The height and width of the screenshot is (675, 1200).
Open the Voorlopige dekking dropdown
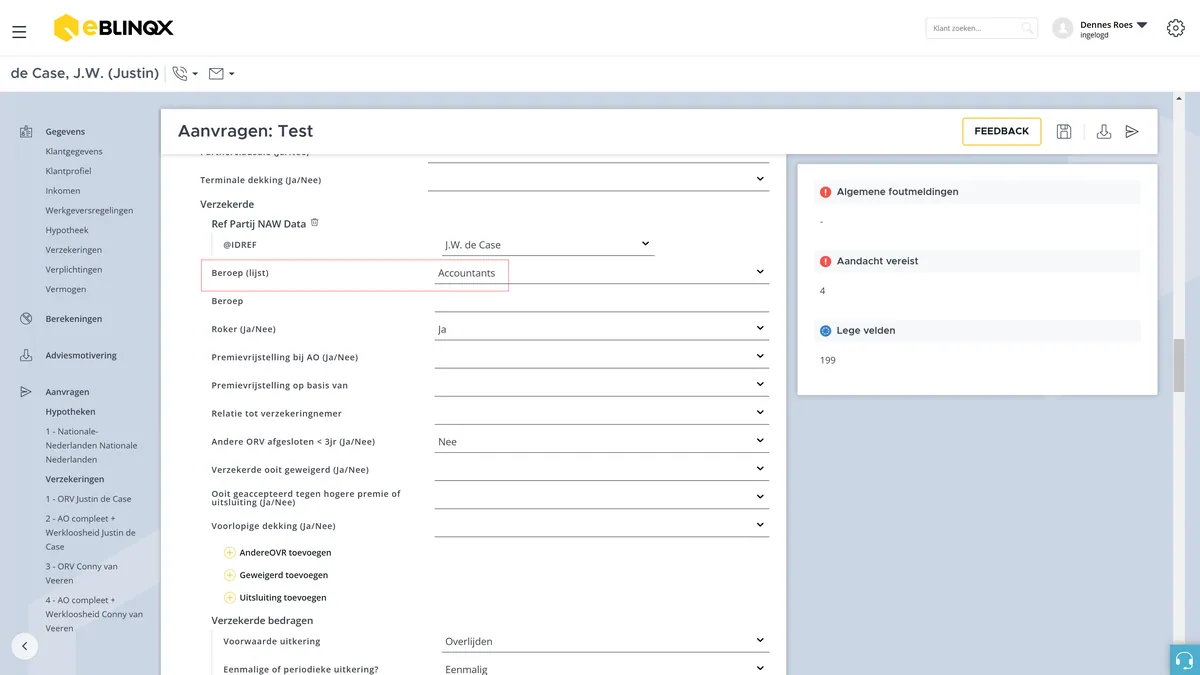point(601,526)
